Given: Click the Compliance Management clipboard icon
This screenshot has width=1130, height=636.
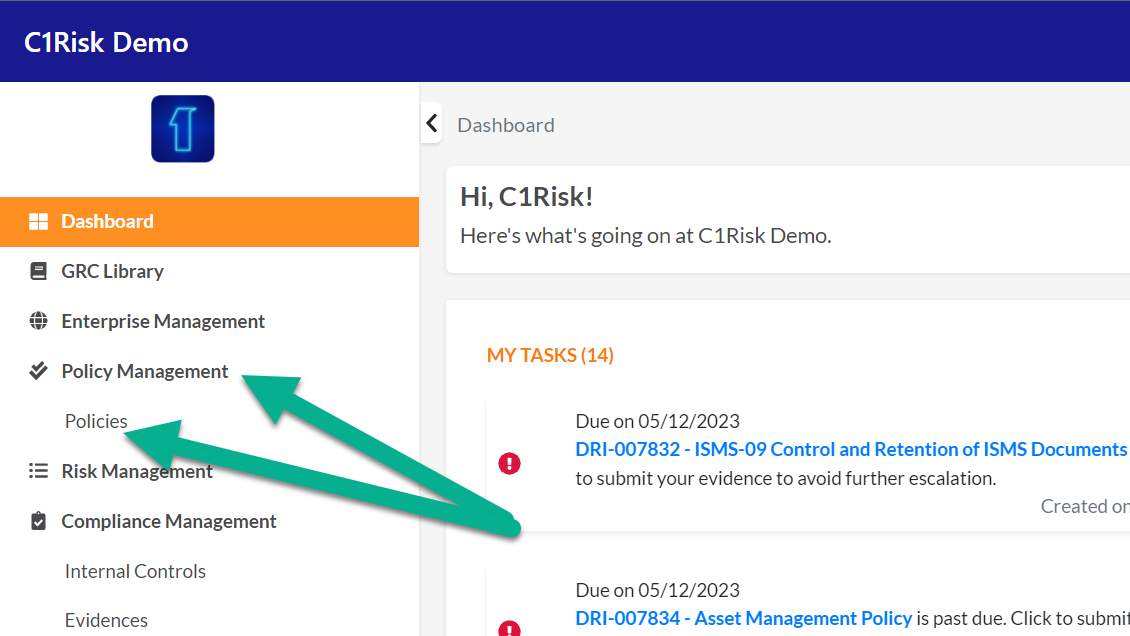Looking at the screenshot, I should (38, 521).
